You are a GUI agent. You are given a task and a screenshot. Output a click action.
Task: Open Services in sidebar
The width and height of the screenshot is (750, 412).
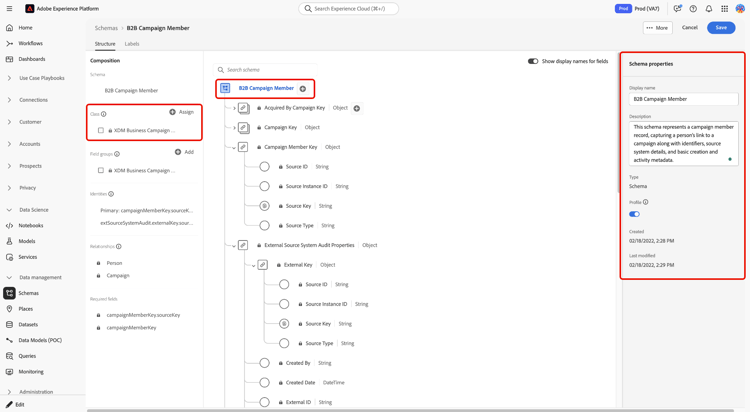pyautogui.click(x=27, y=257)
